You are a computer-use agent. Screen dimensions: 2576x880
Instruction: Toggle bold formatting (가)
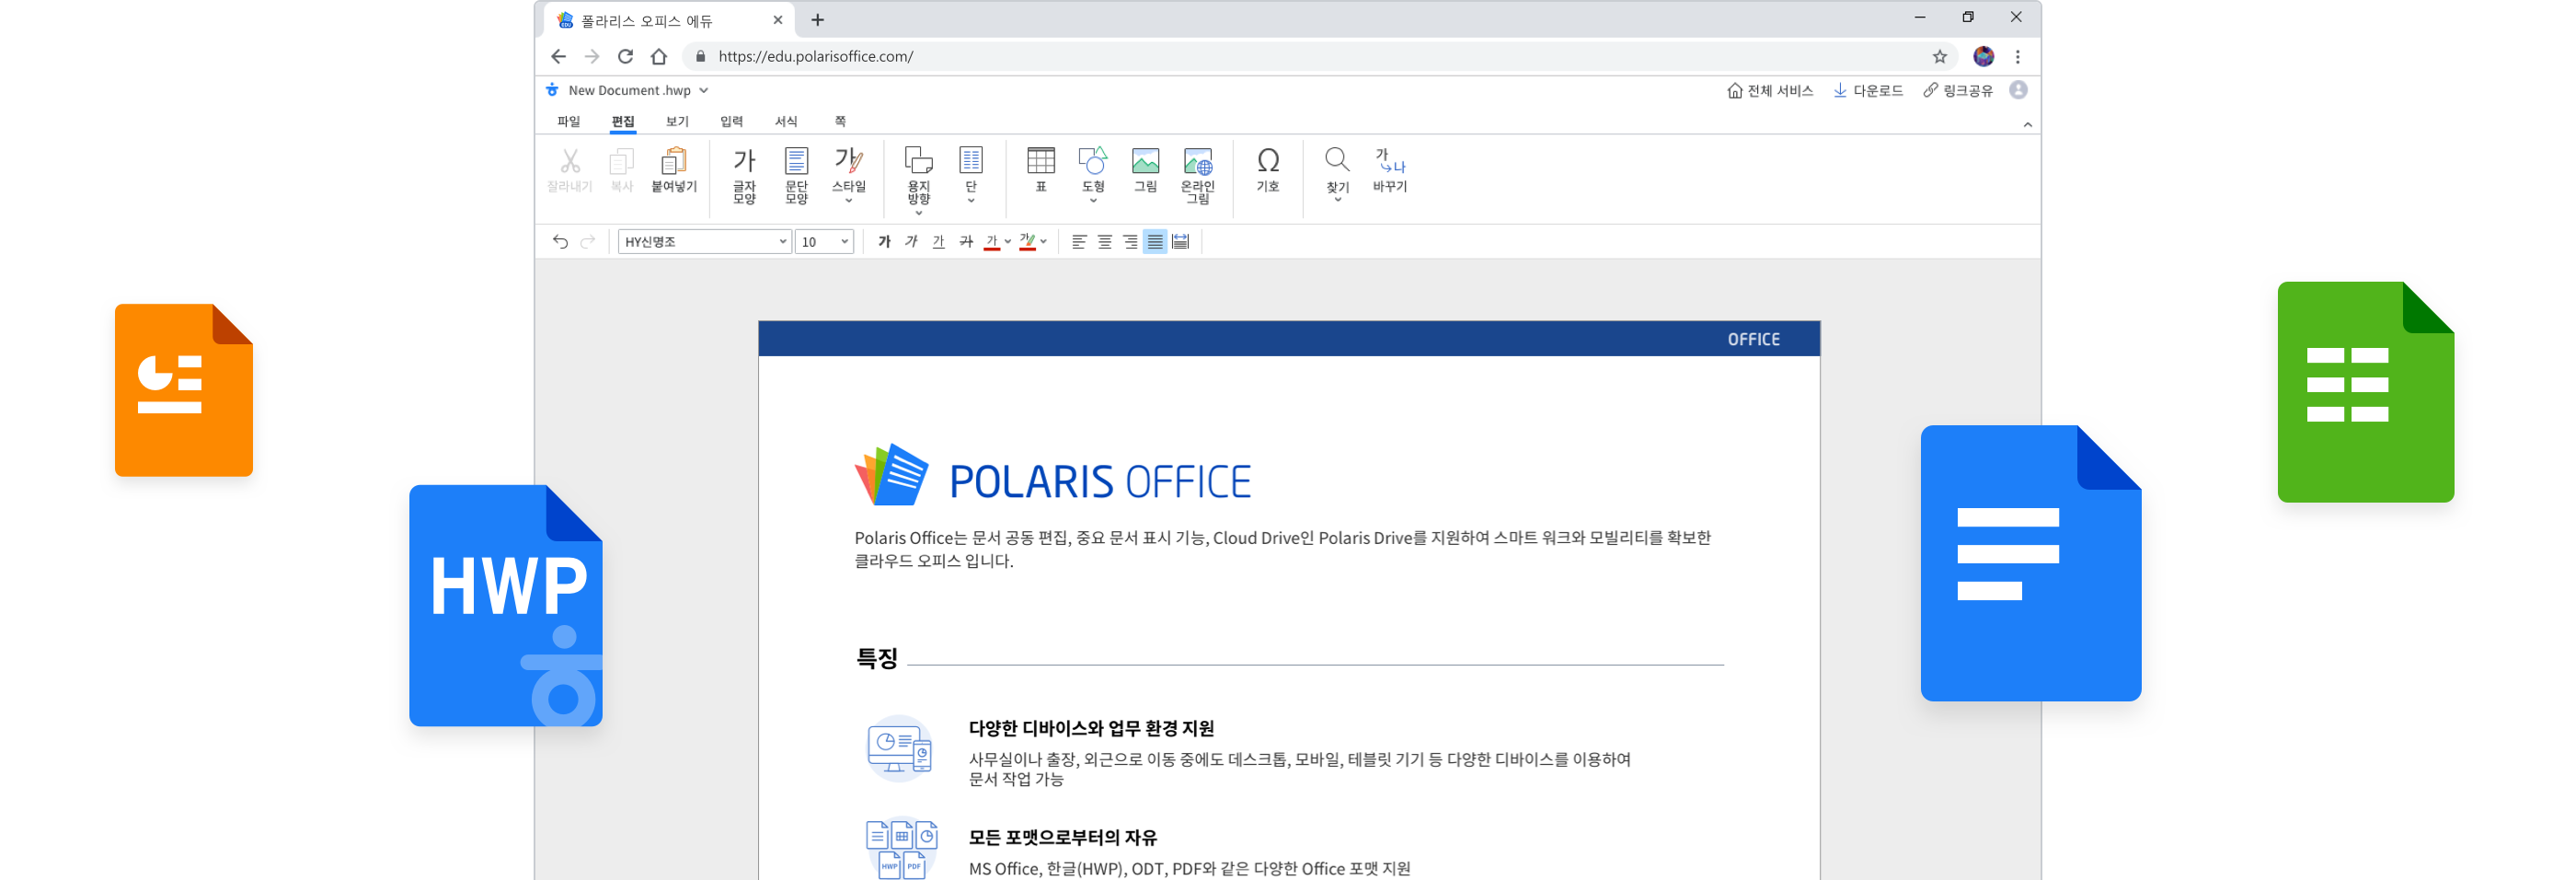[884, 241]
